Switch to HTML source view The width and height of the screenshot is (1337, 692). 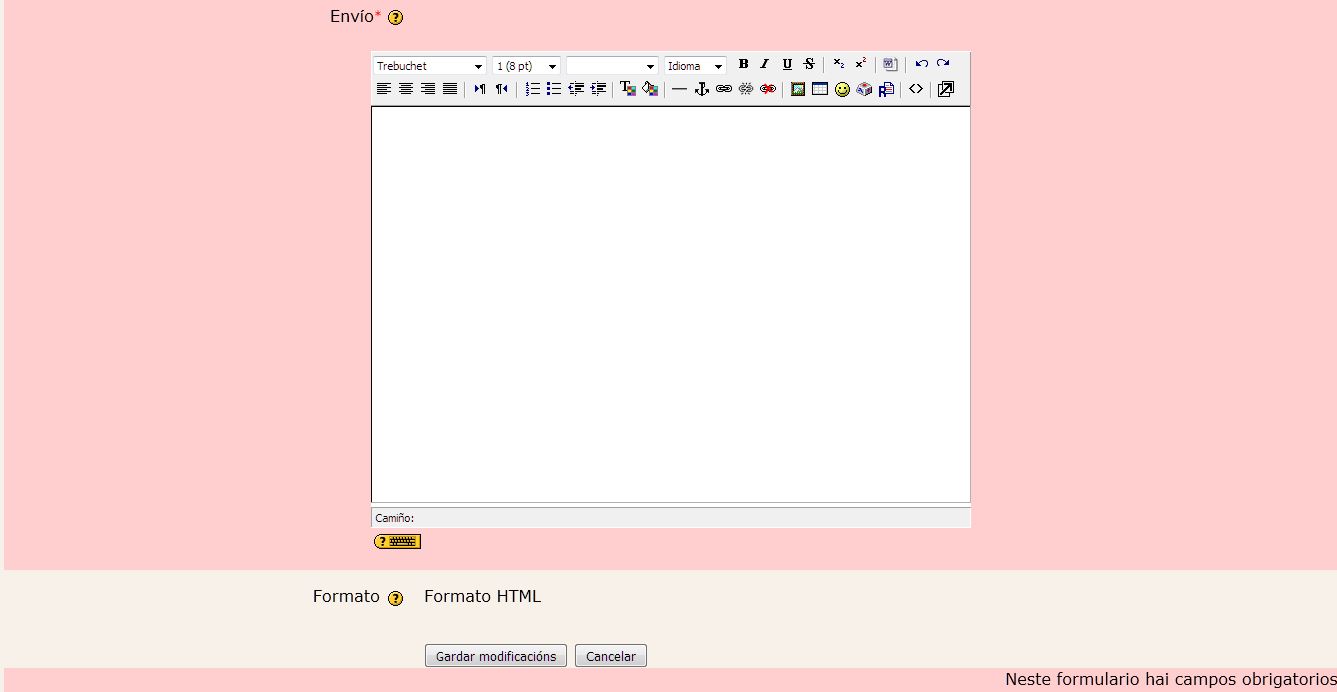coord(916,89)
